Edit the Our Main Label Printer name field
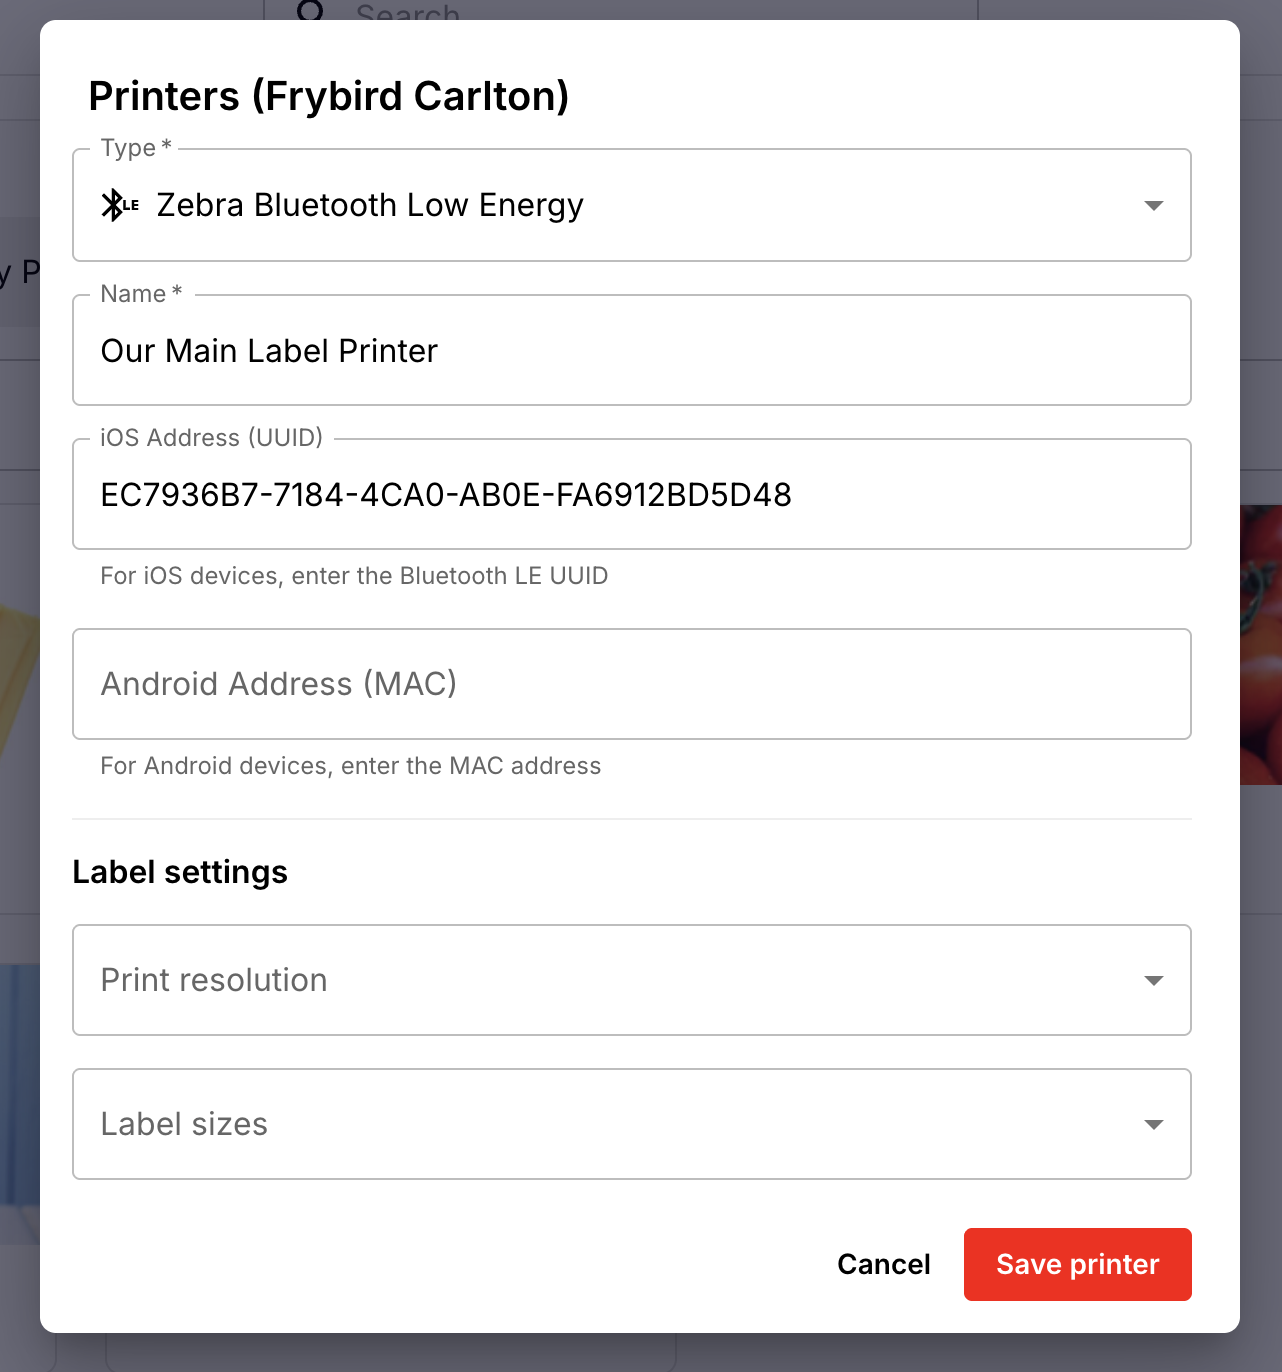The image size is (1282, 1372). coord(632,350)
